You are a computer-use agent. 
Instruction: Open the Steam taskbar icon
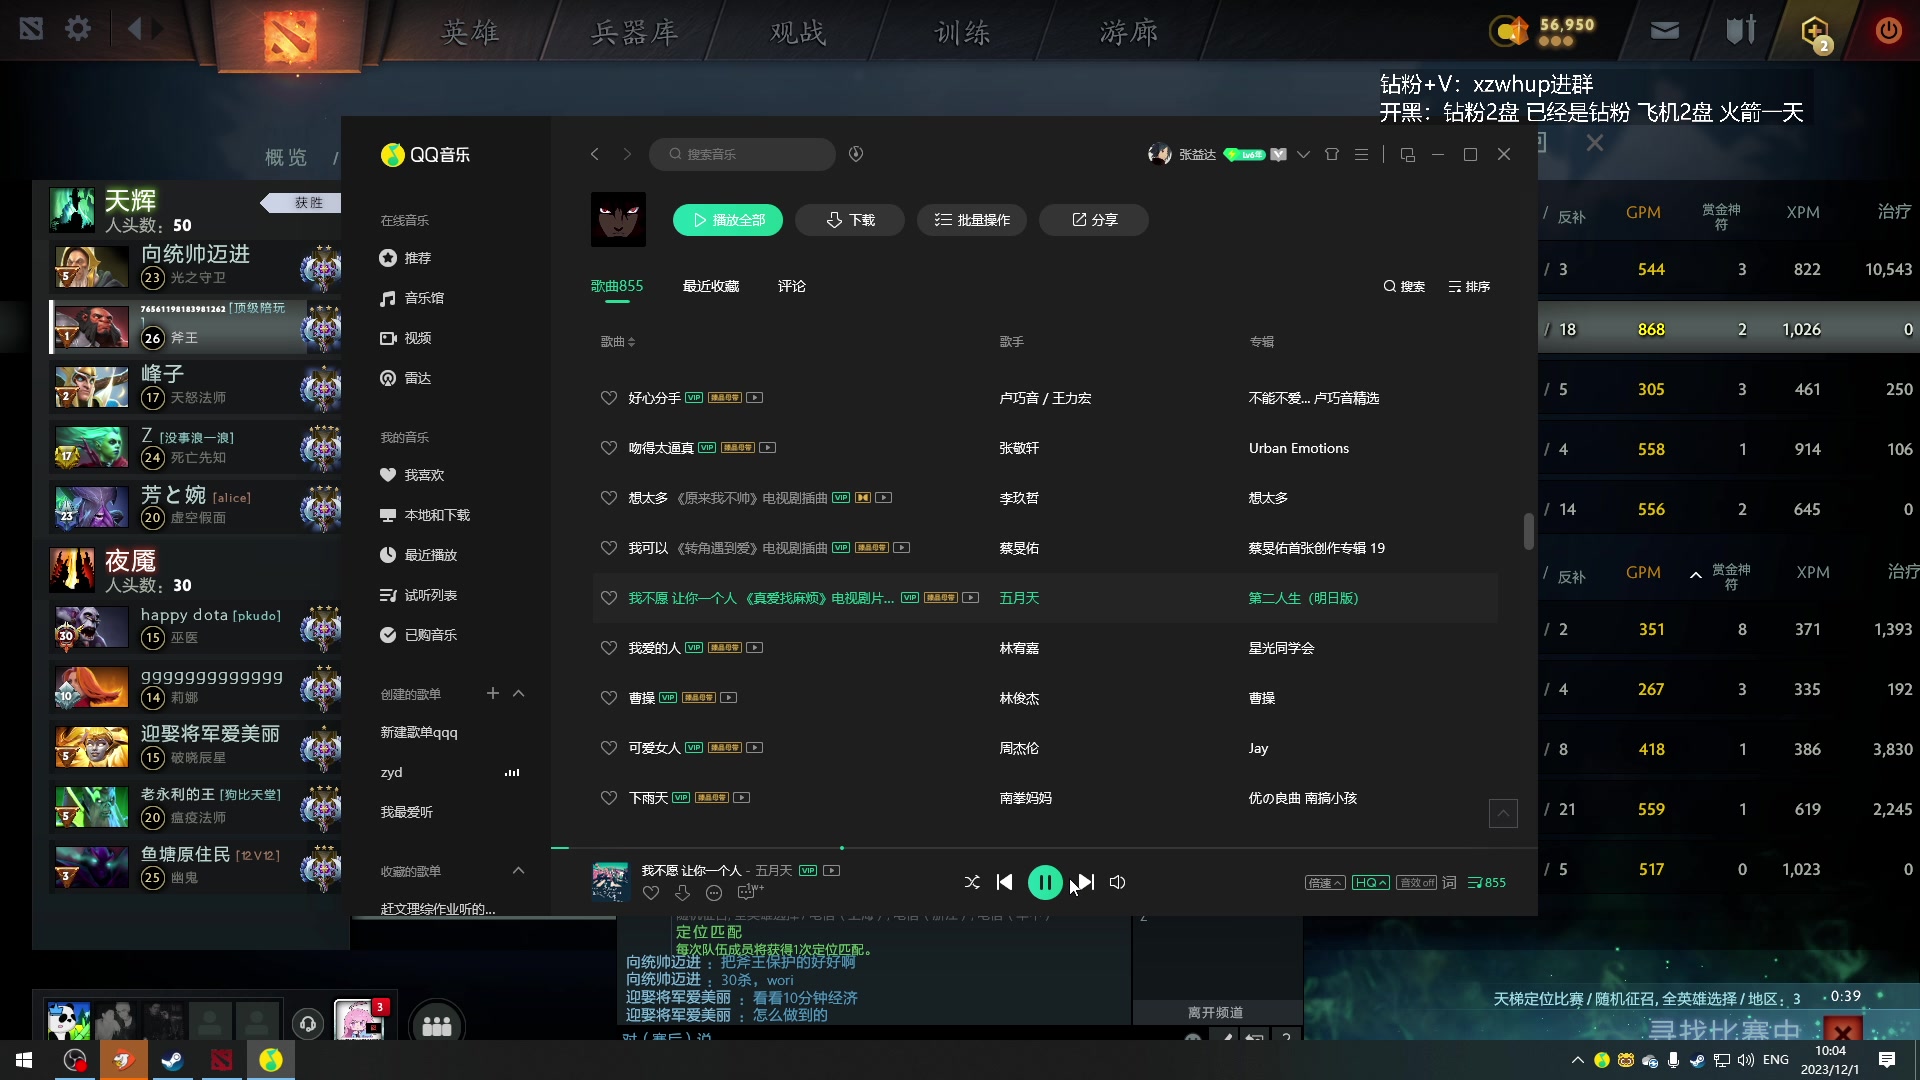172,1060
